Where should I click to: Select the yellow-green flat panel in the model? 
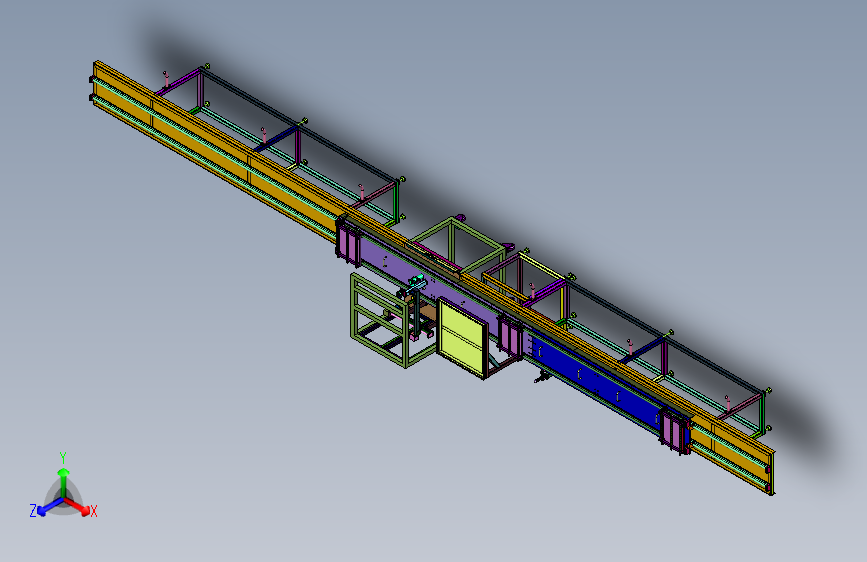tap(462, 337)
